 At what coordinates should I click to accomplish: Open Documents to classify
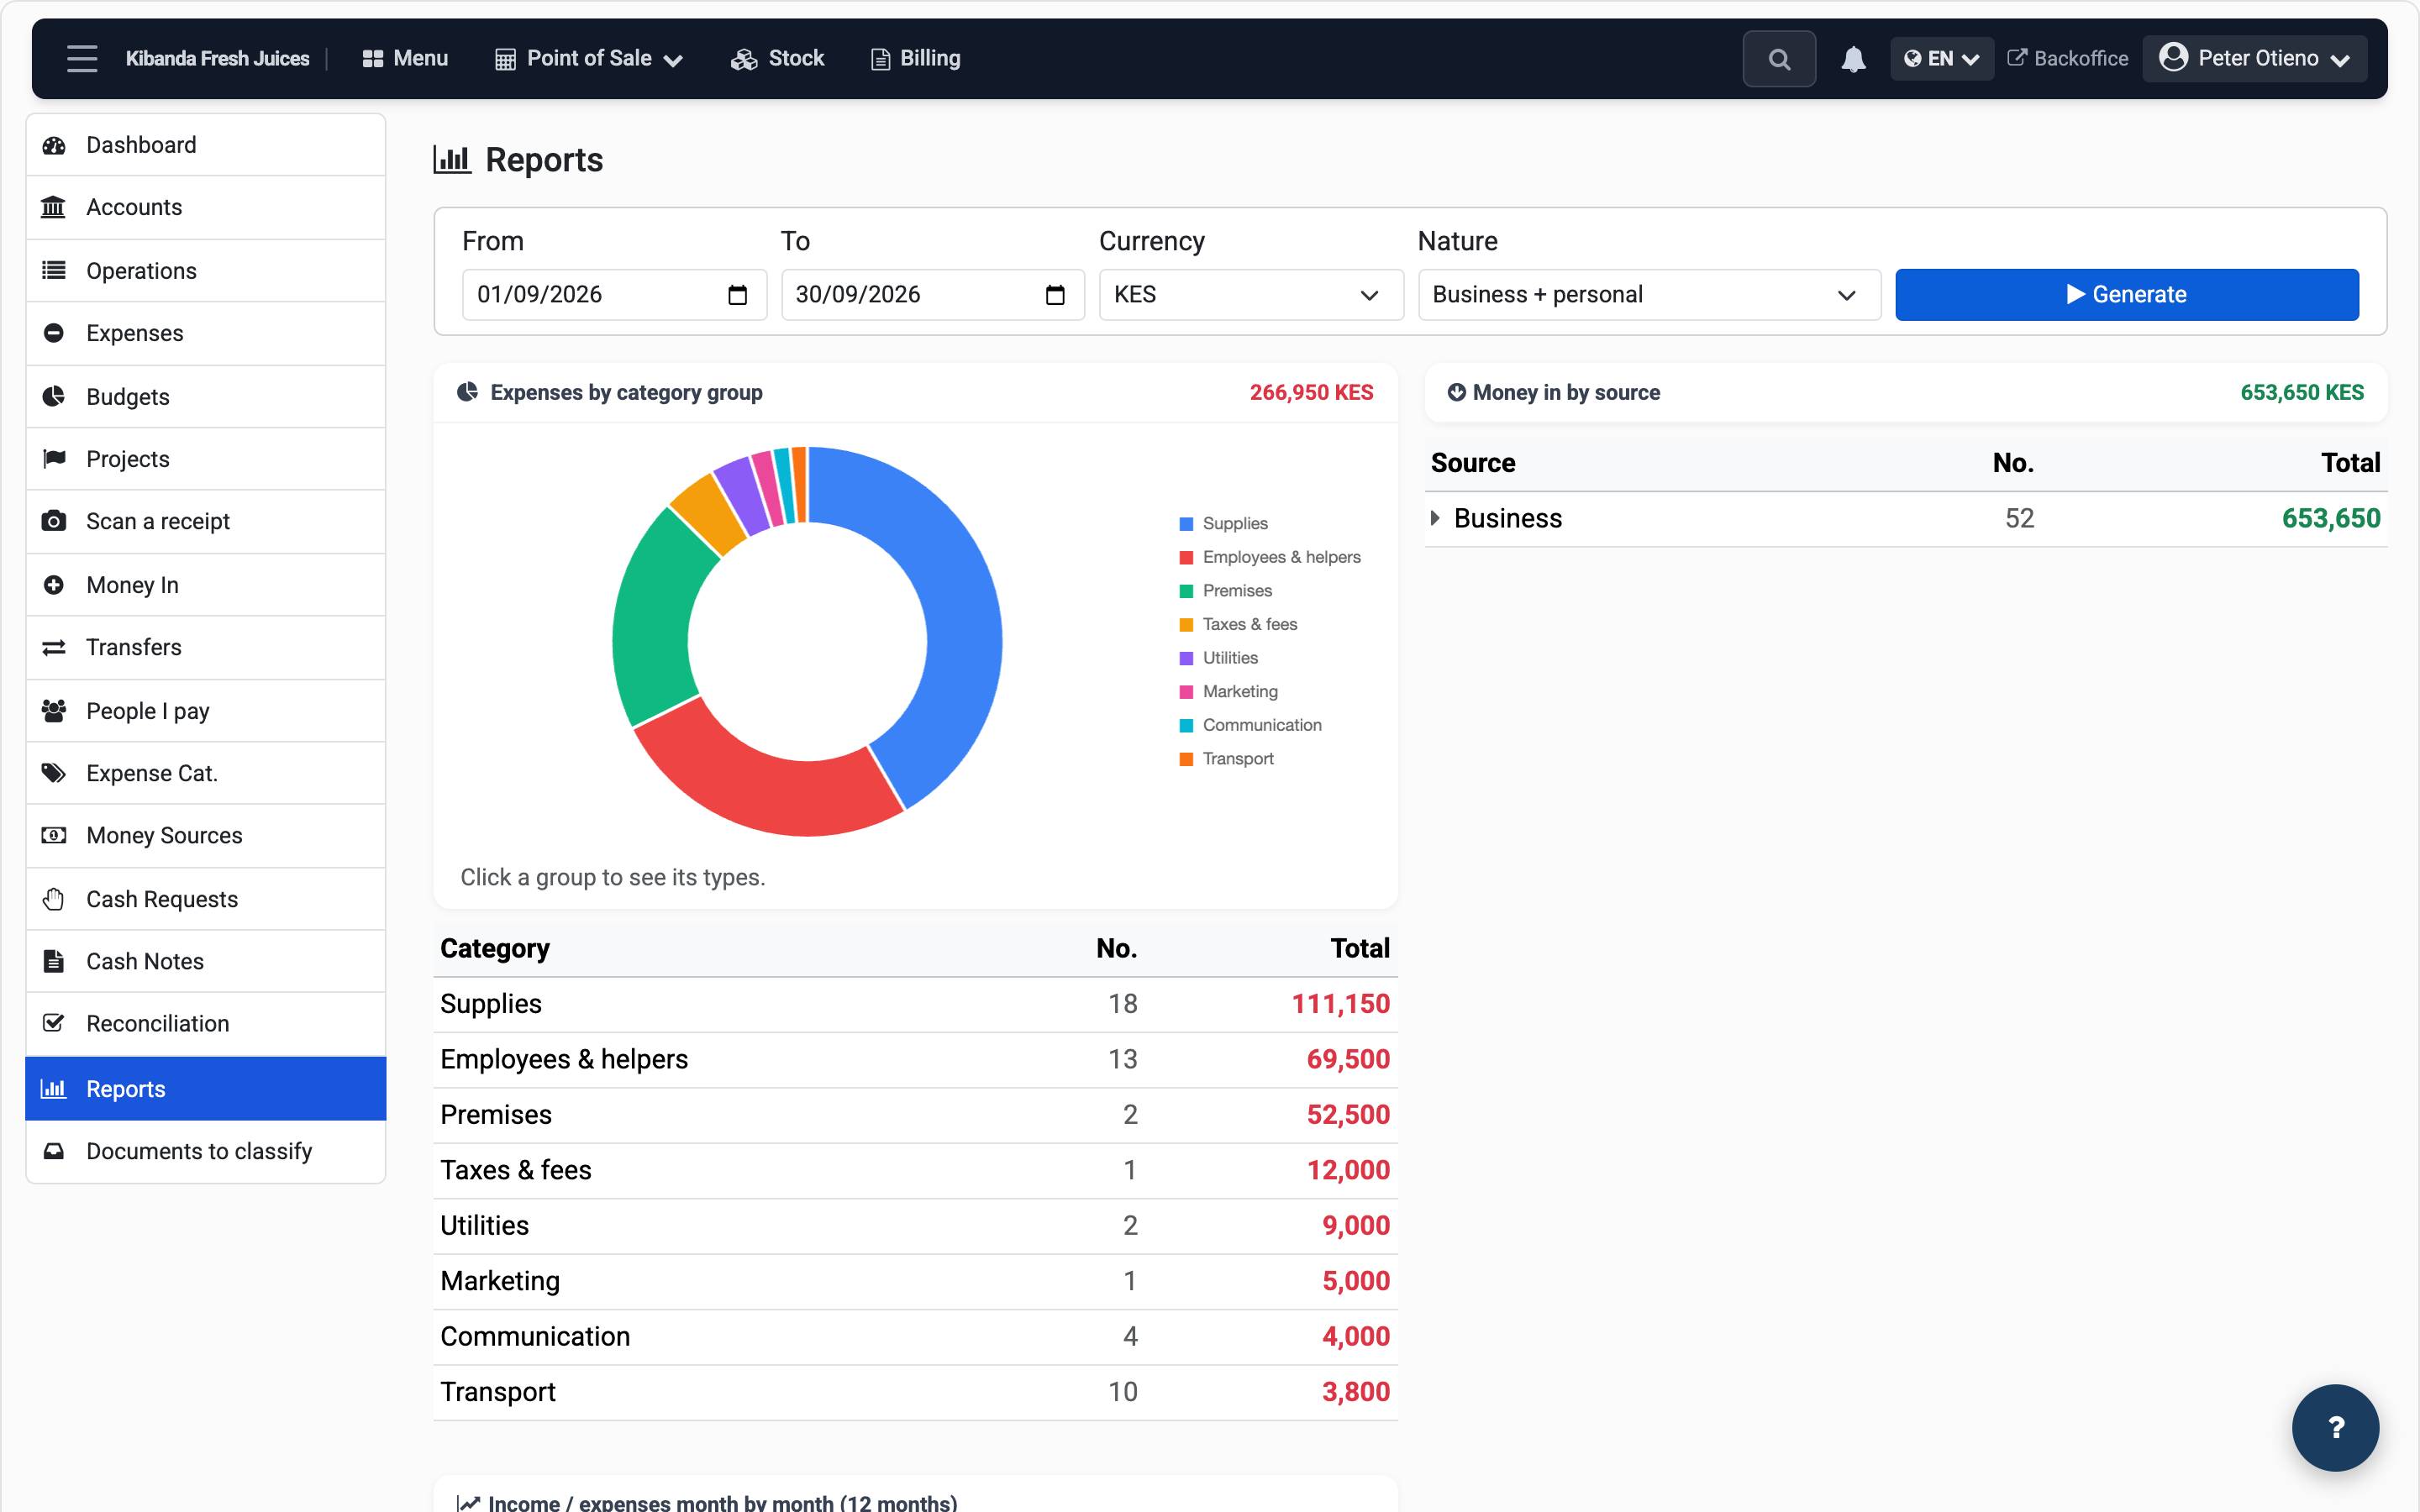206,1152
